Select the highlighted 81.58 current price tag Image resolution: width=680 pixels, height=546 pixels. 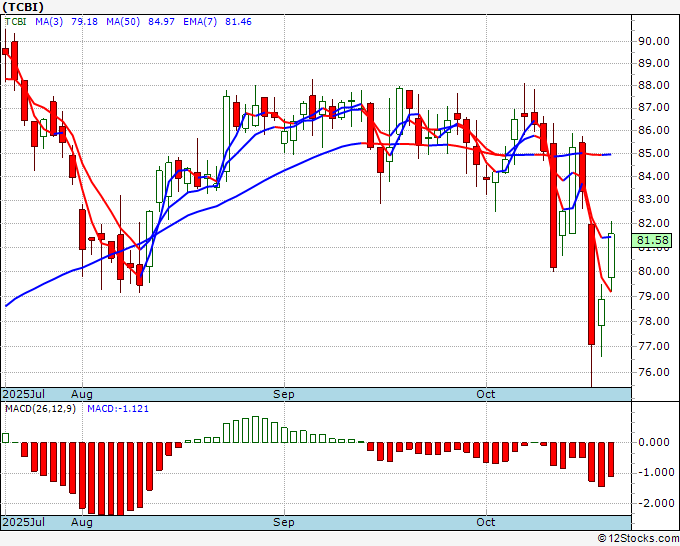652,240
